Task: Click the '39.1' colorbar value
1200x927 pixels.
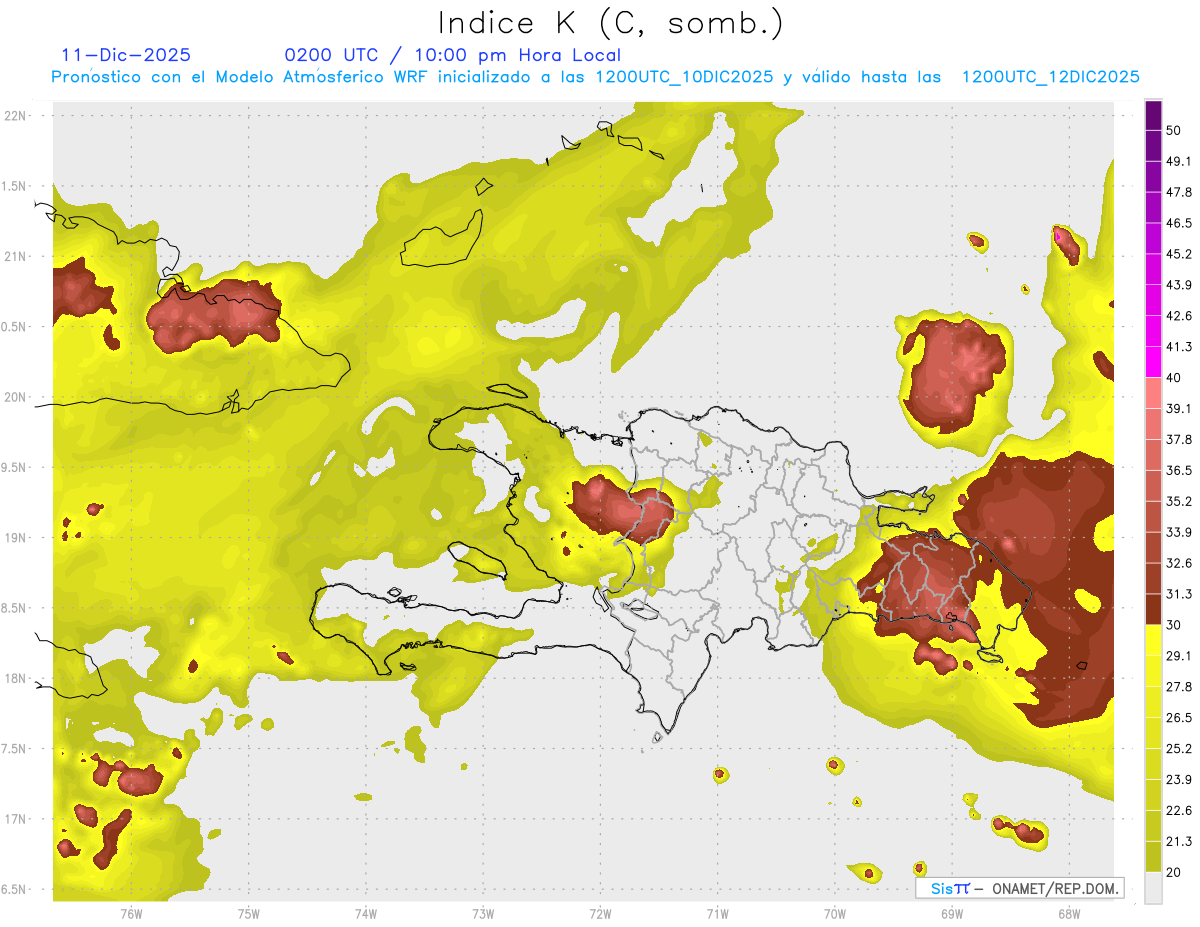Action: coord(1179,409)
